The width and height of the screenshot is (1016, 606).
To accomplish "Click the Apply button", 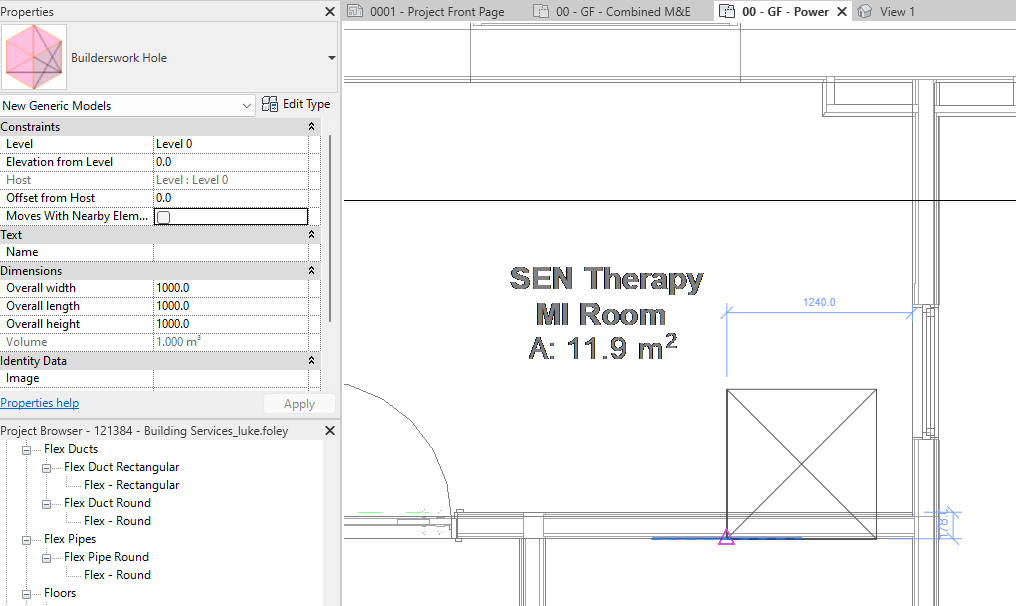I will tap(299, 404).
